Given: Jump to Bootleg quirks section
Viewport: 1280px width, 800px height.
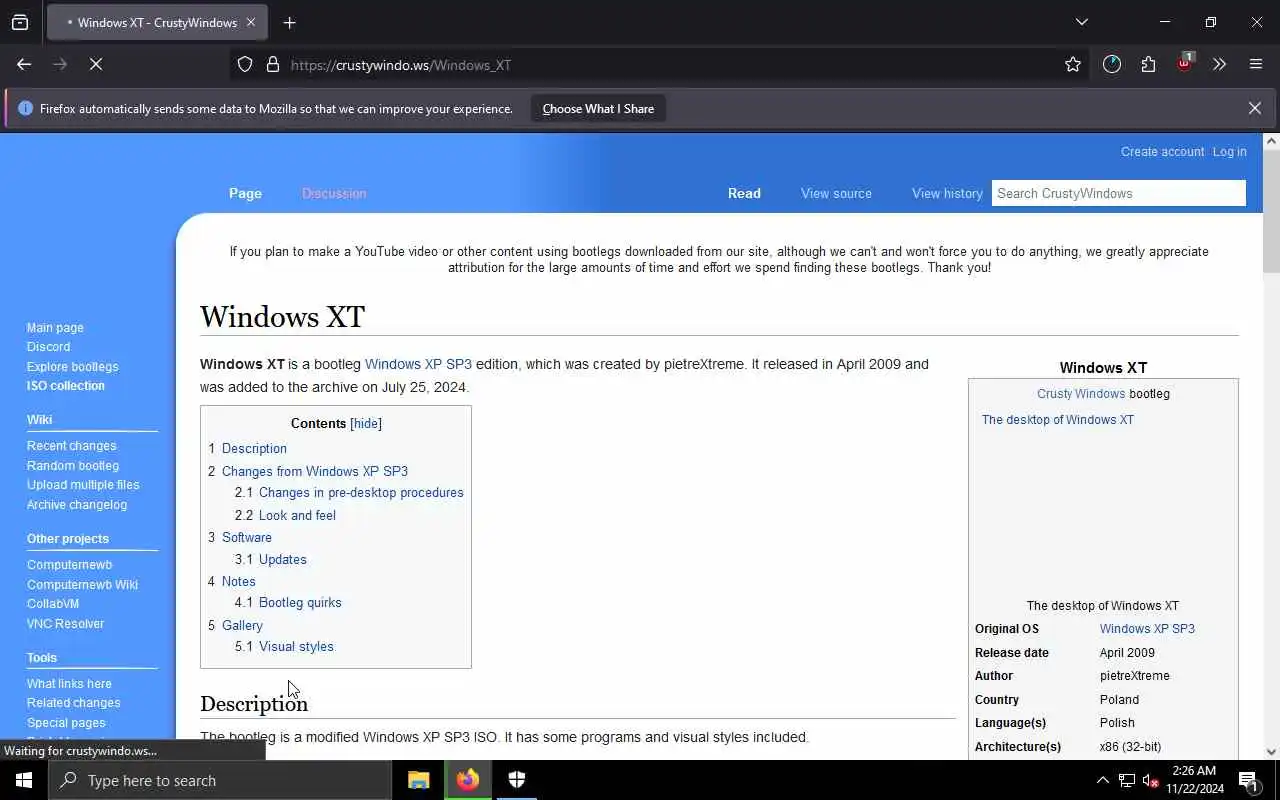Looking at the screenshot, I should [x=288, y=603].
